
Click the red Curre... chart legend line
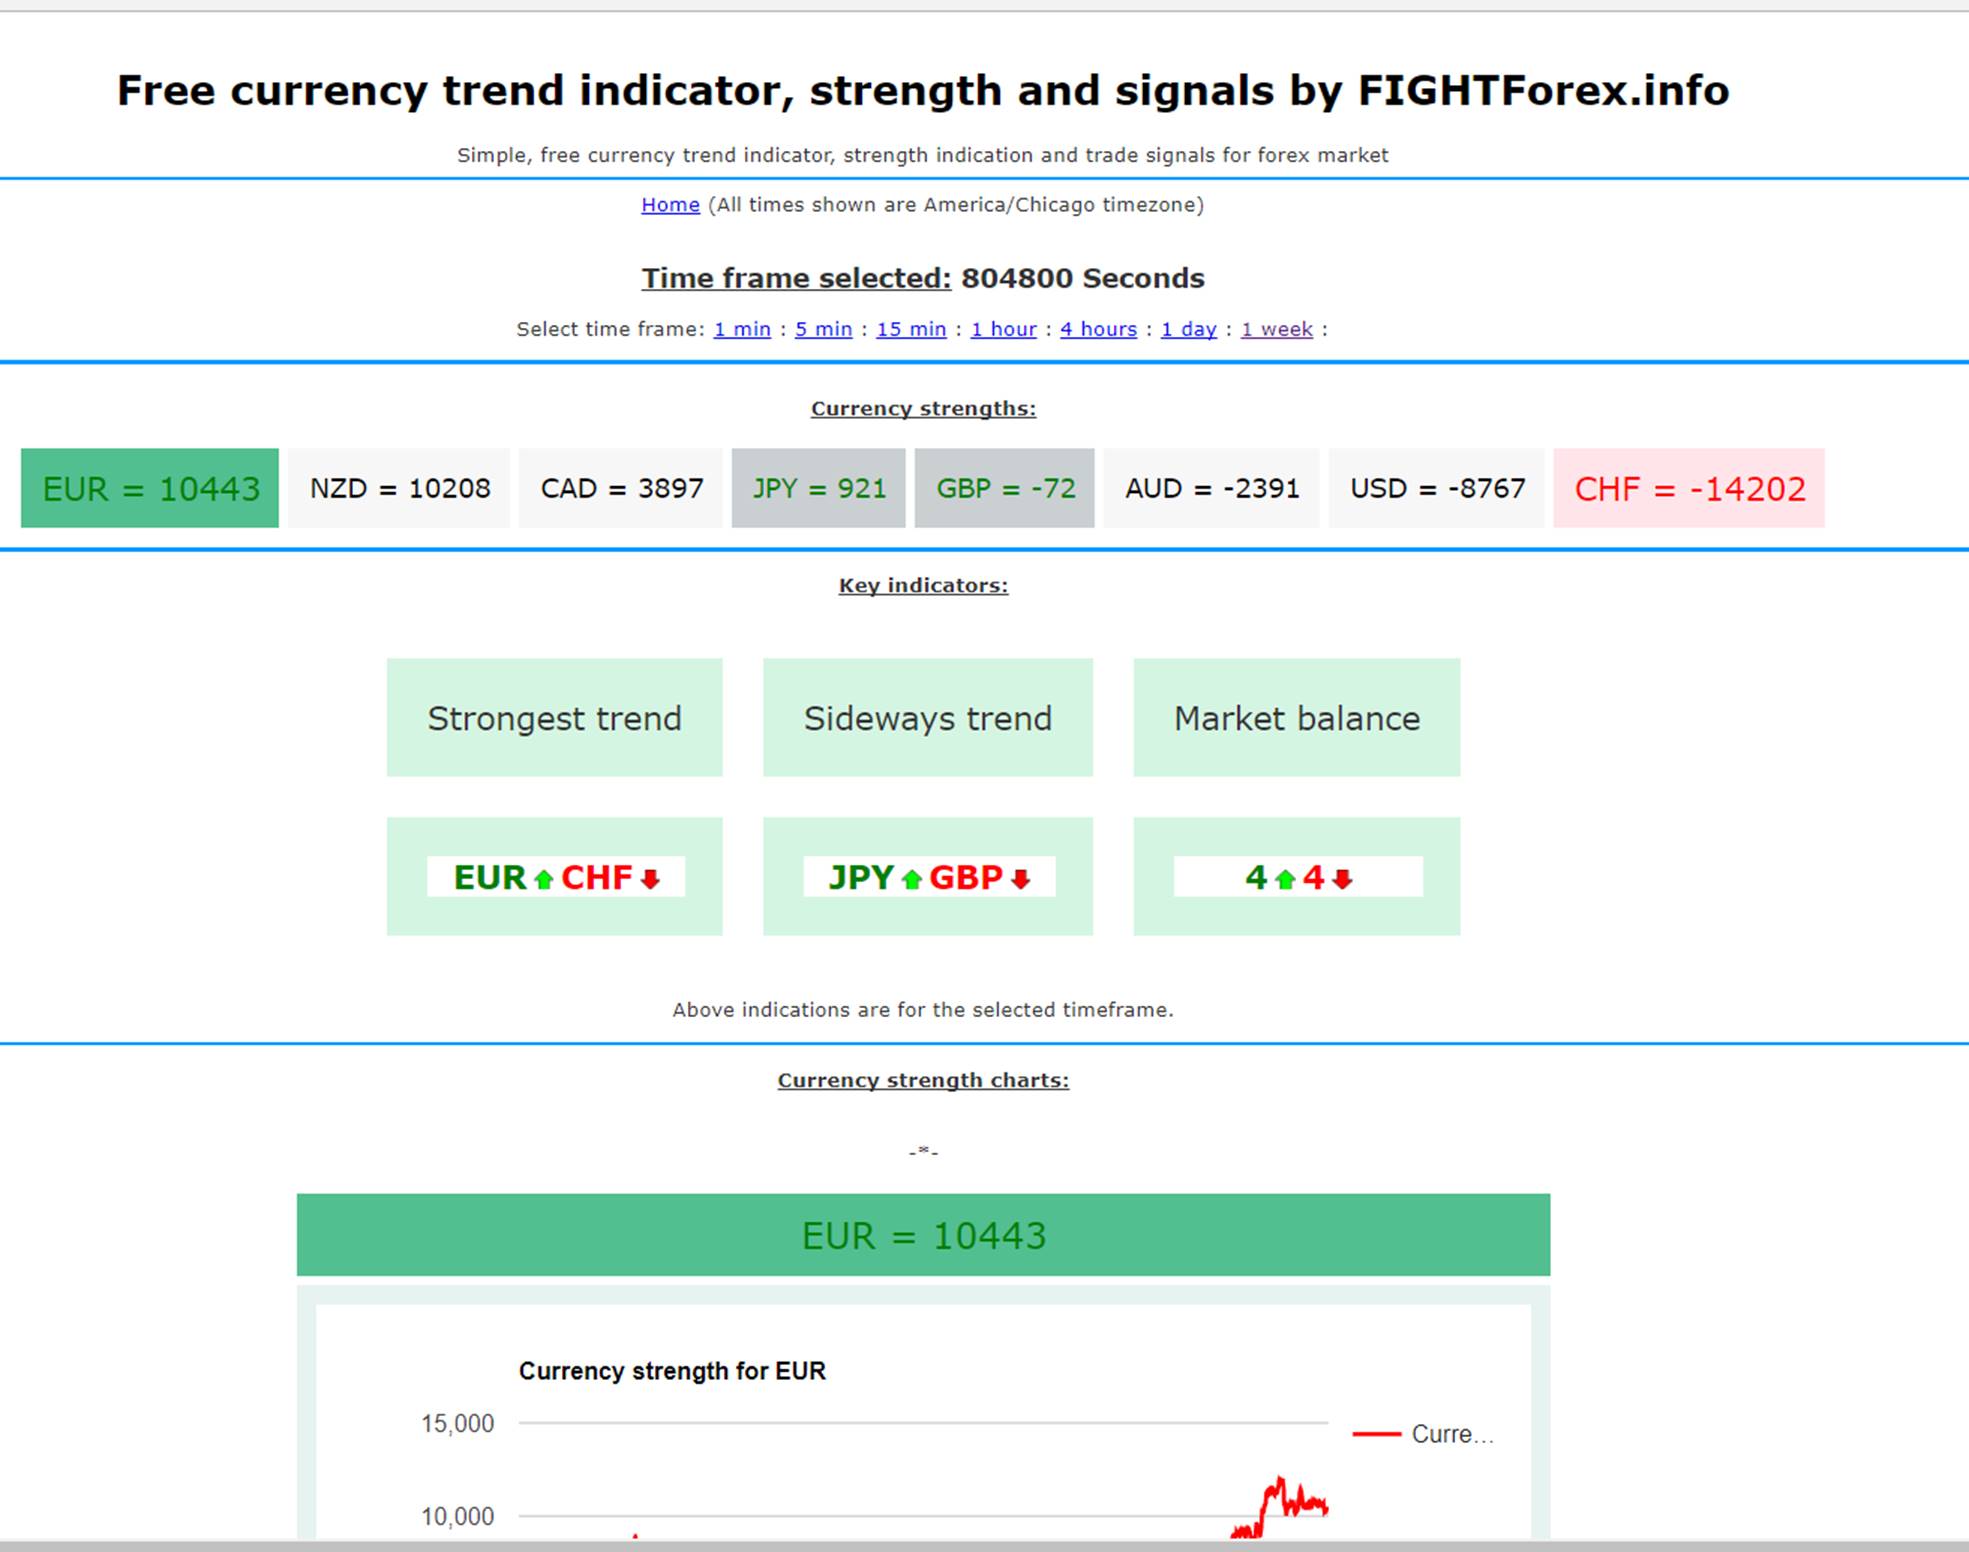(1376, 1434)
